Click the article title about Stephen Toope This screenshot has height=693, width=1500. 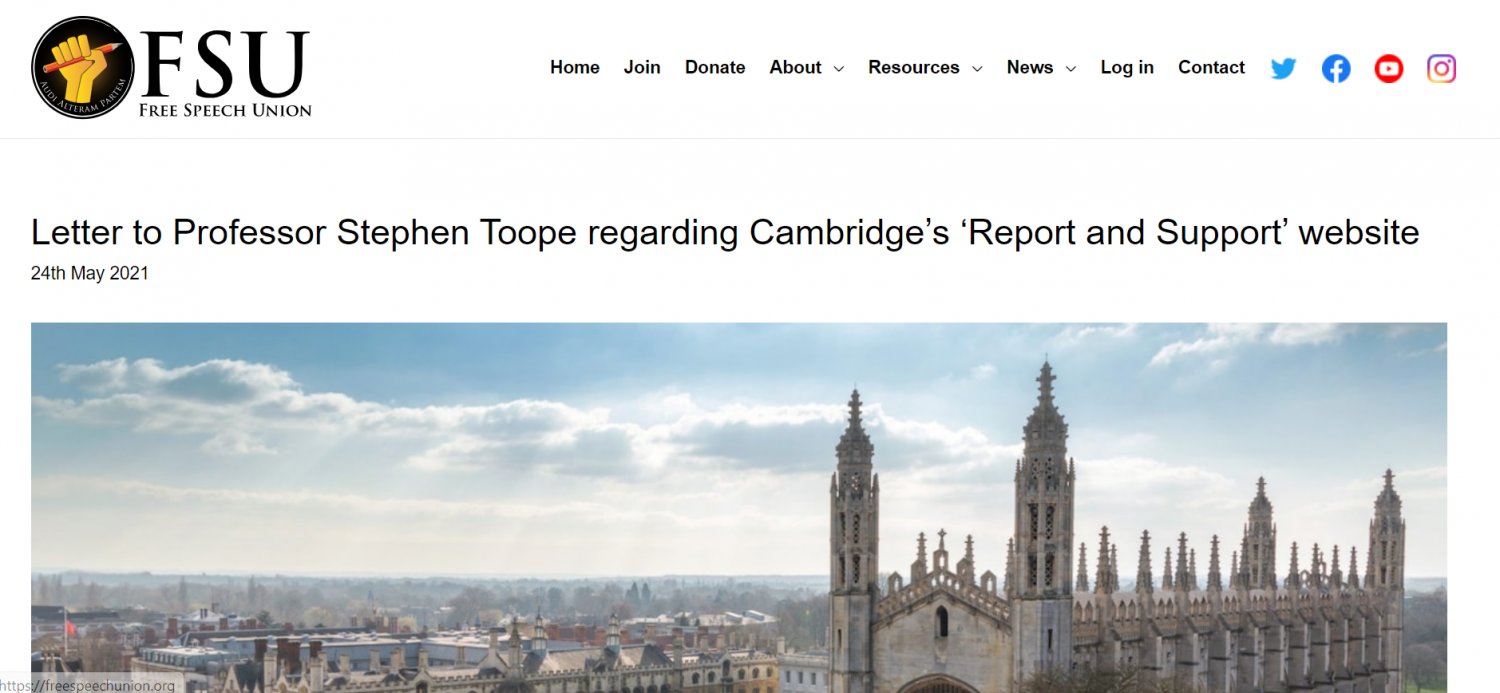(x=725, y=232)
